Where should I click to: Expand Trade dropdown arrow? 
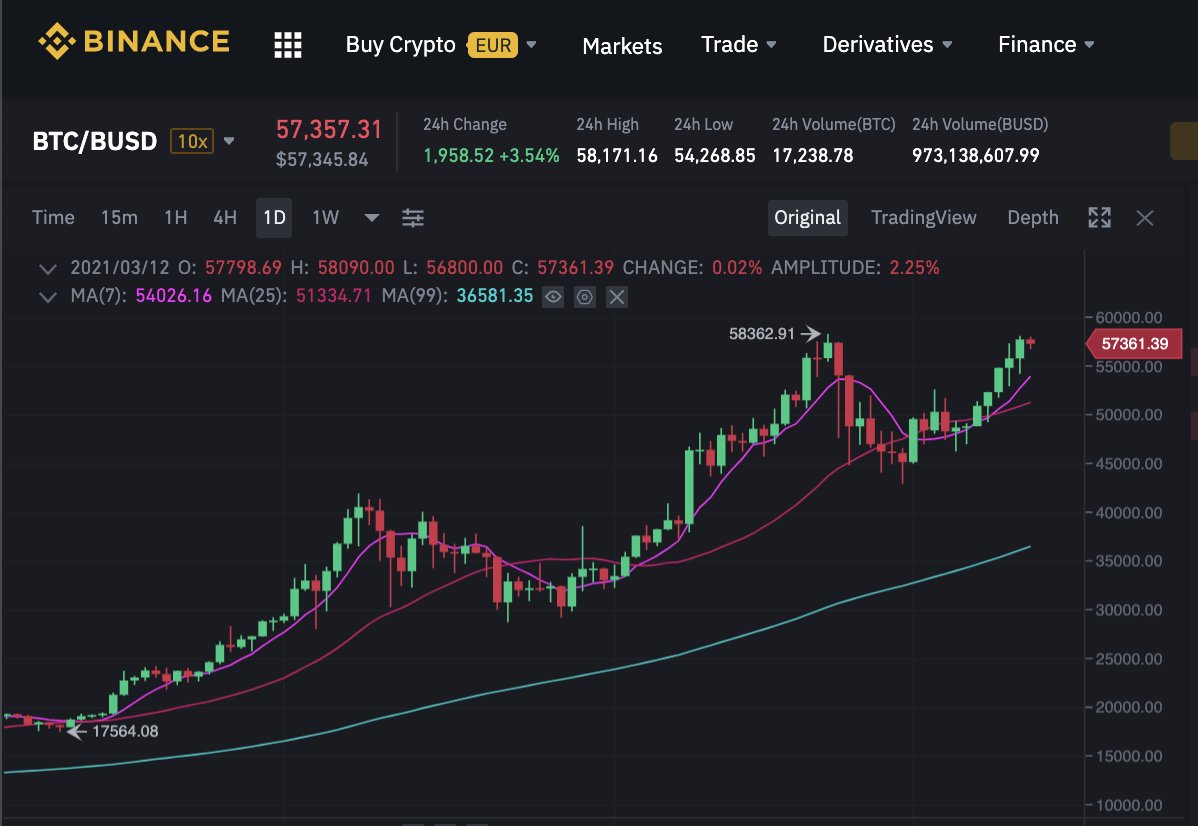tap(772, 44)
